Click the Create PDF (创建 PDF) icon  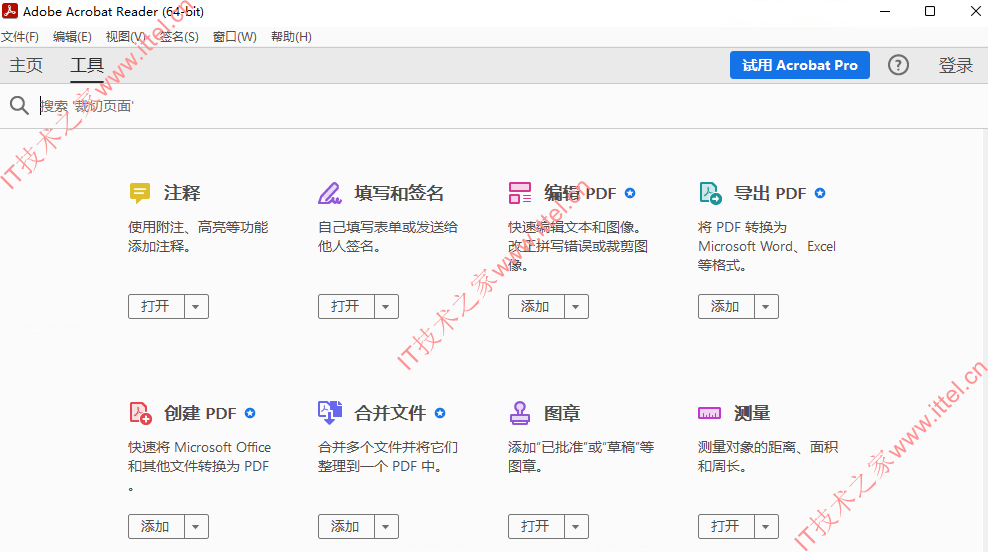pyautogui.click(x=141, y=413)
